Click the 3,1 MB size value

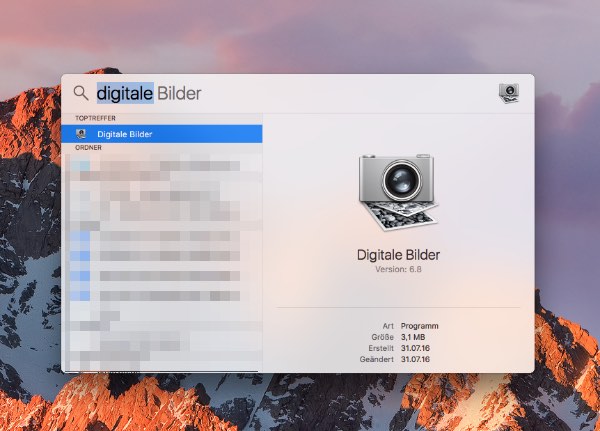click(413, 337)
